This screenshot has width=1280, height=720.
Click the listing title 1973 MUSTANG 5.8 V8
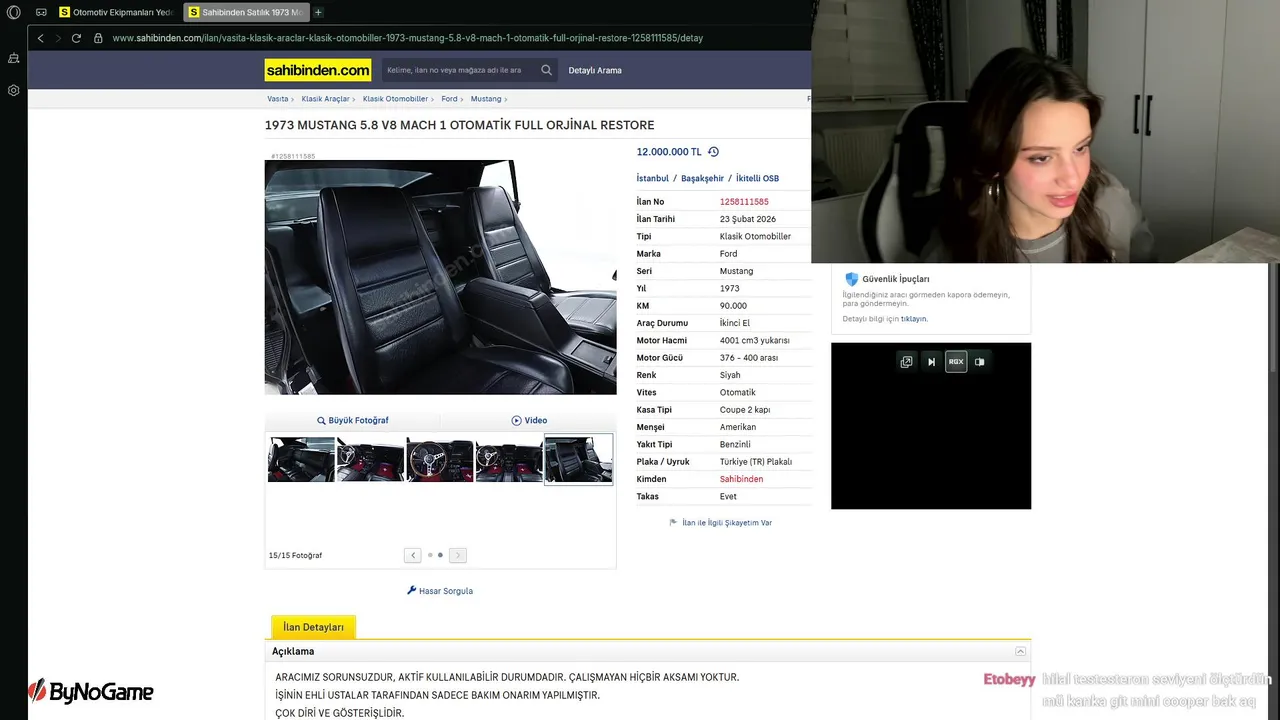pyautogui.click(x=460, y=126)
